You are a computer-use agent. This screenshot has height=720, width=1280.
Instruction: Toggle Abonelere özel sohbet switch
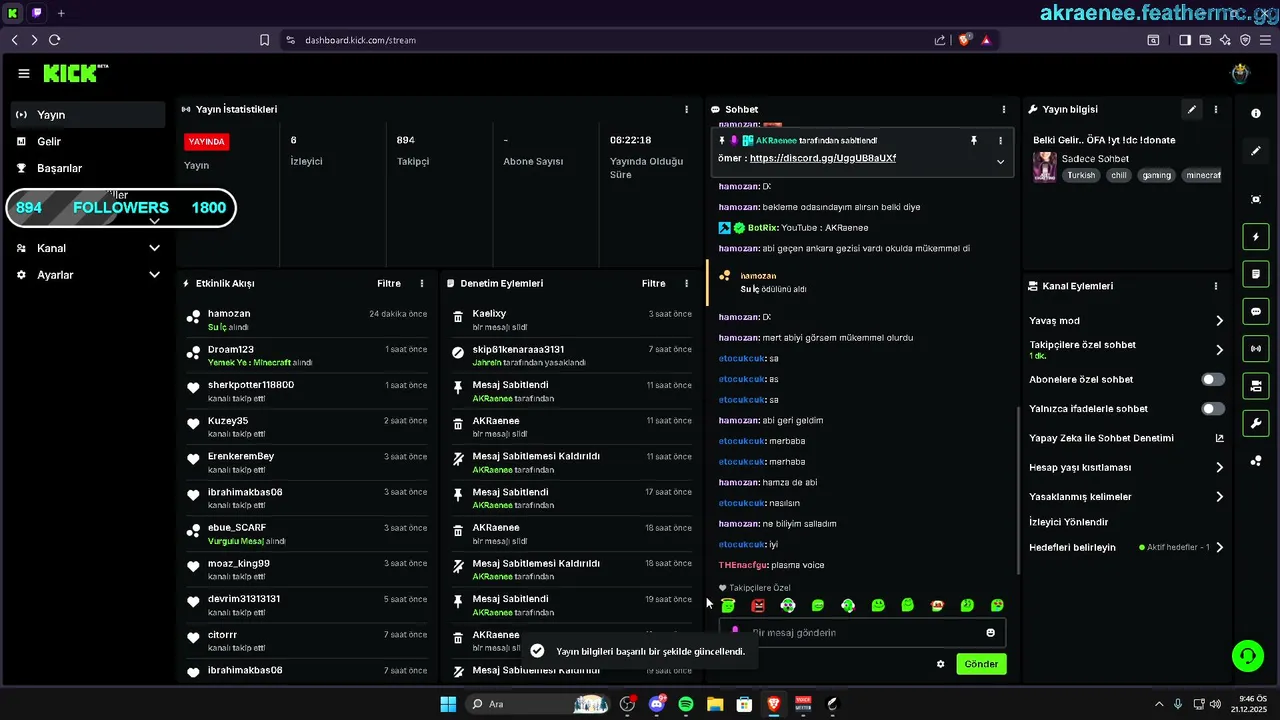pyautogui.click(x=1212, y=379)
